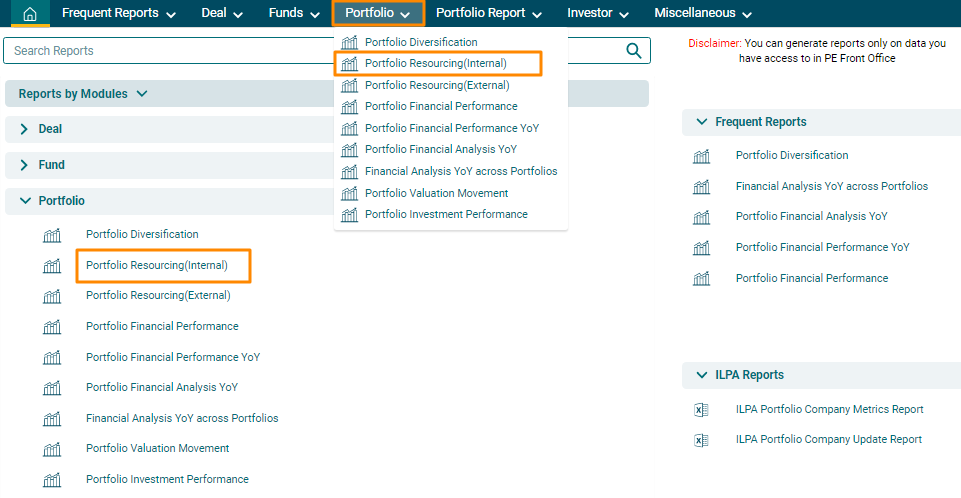
Task: Expand the Deal module section
Action: [x=25, y=129]
